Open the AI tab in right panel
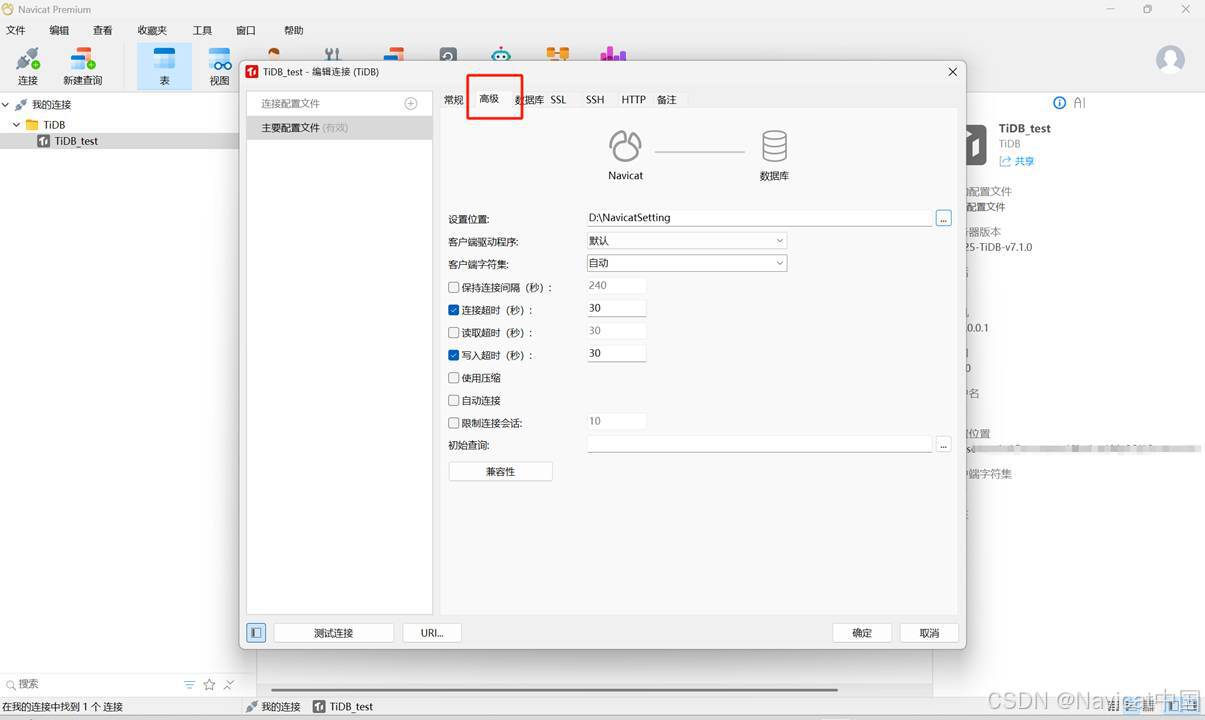 [1079, 103]
